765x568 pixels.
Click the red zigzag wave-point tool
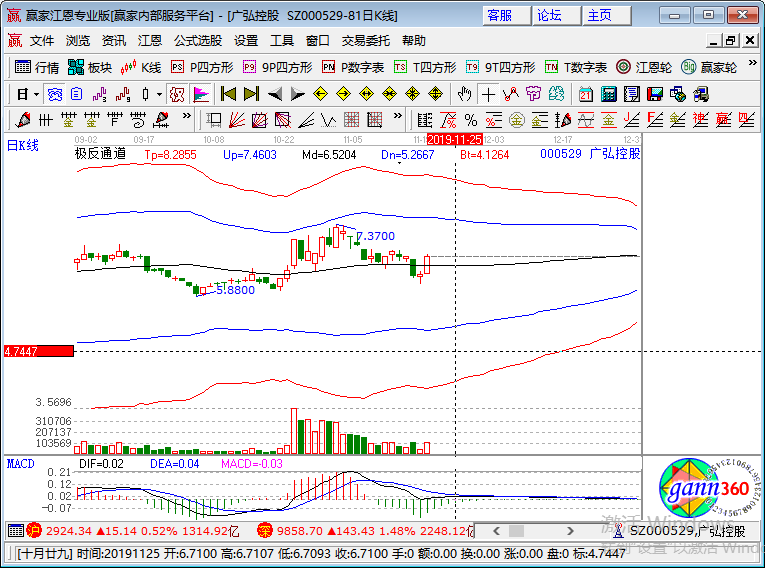tap(510, 94)
